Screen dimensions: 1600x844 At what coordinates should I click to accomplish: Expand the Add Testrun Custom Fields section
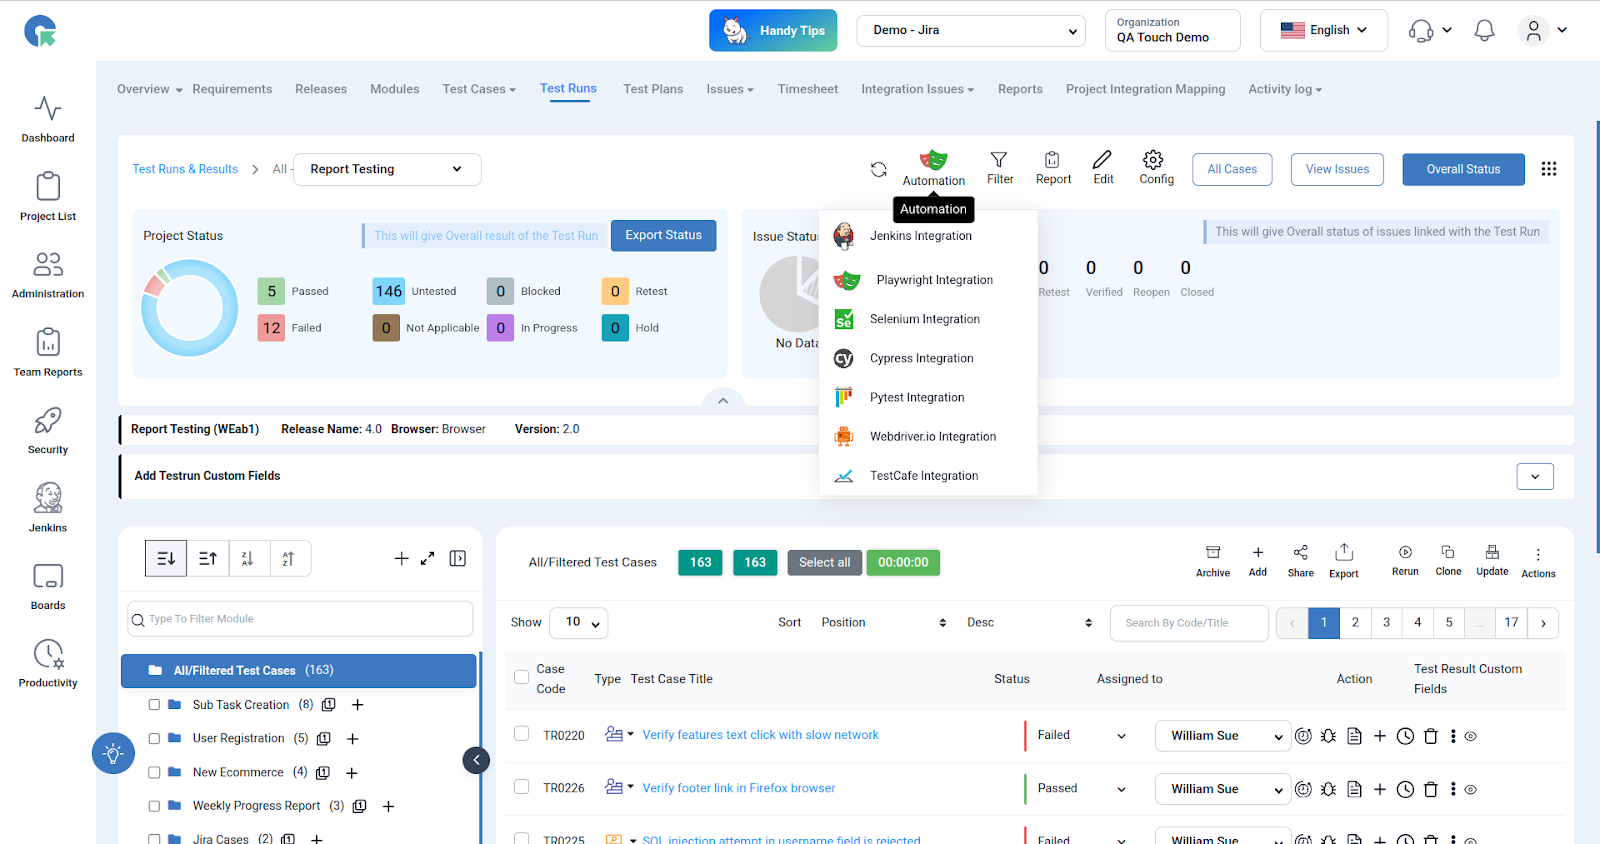(x=1535, y=476)
